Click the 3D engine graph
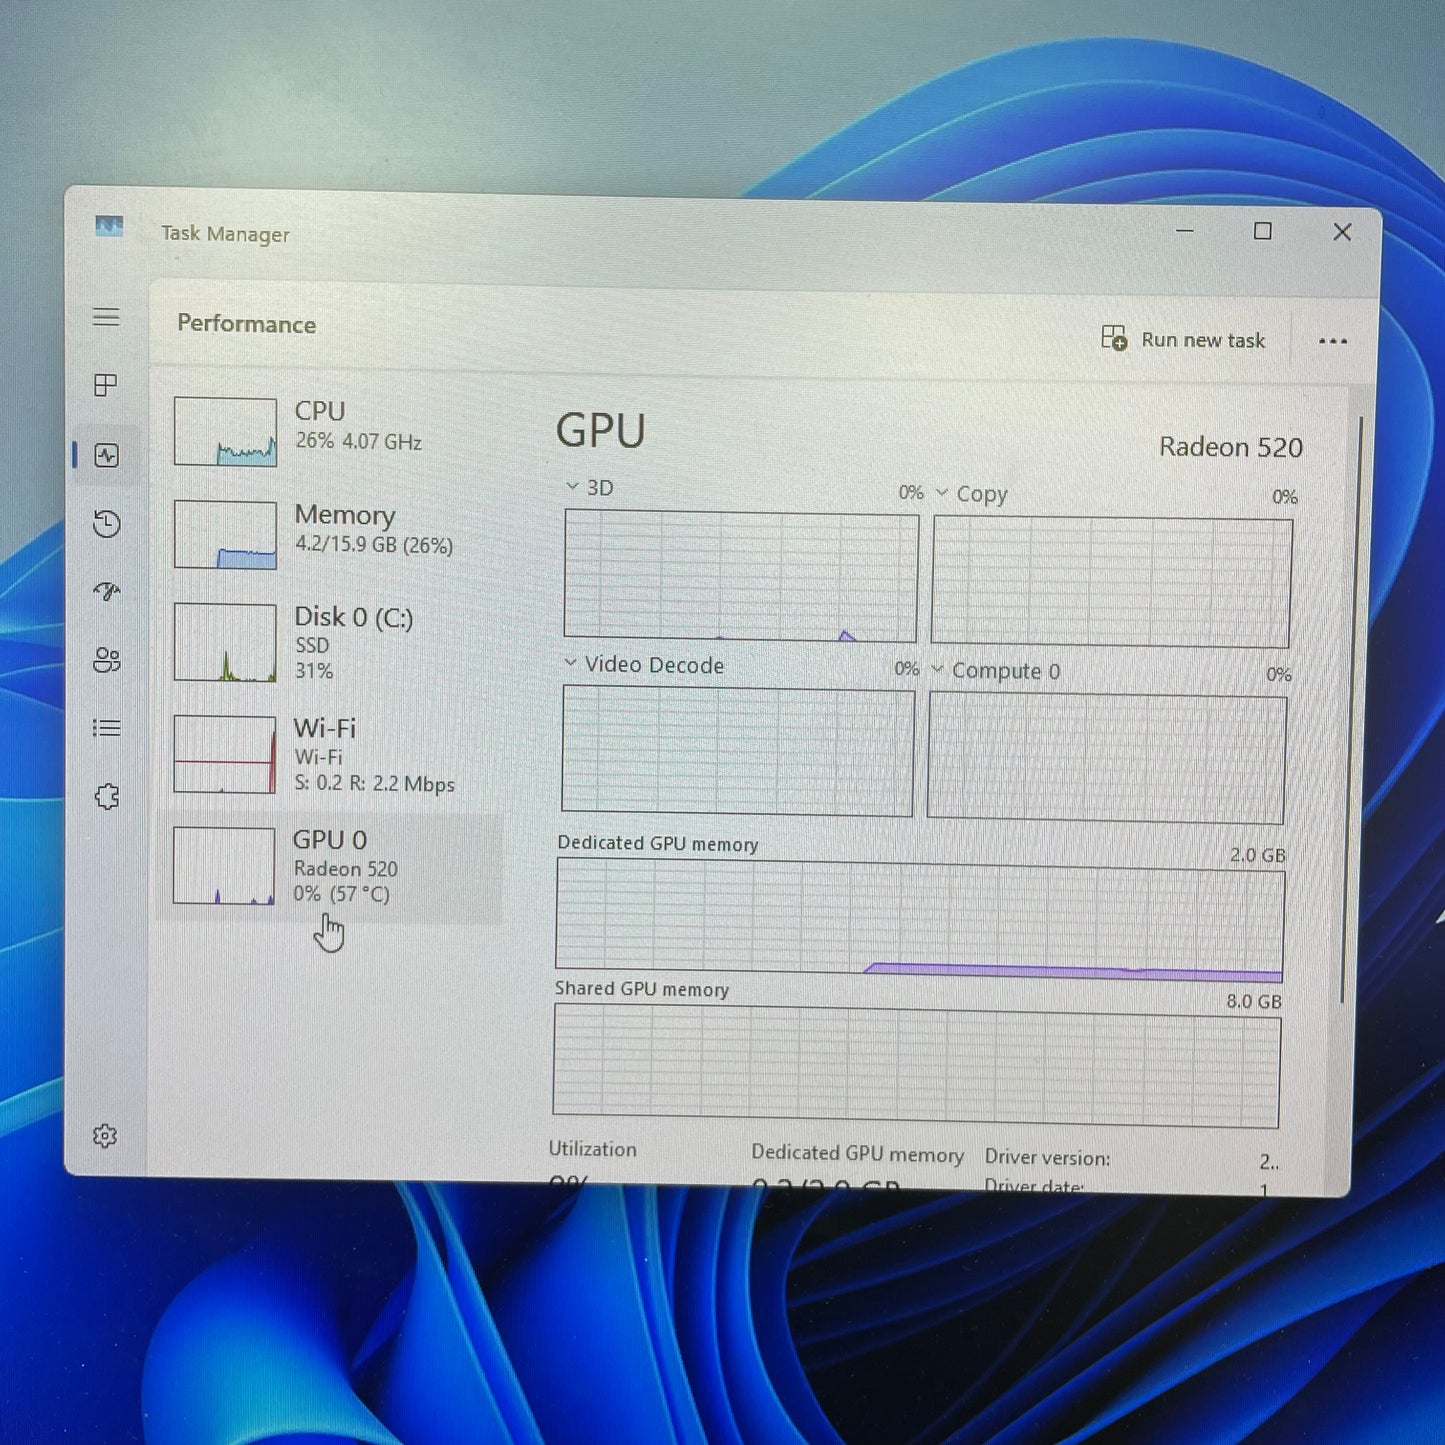Screen dimensions: 1445x1445 (x=740, y=575)
